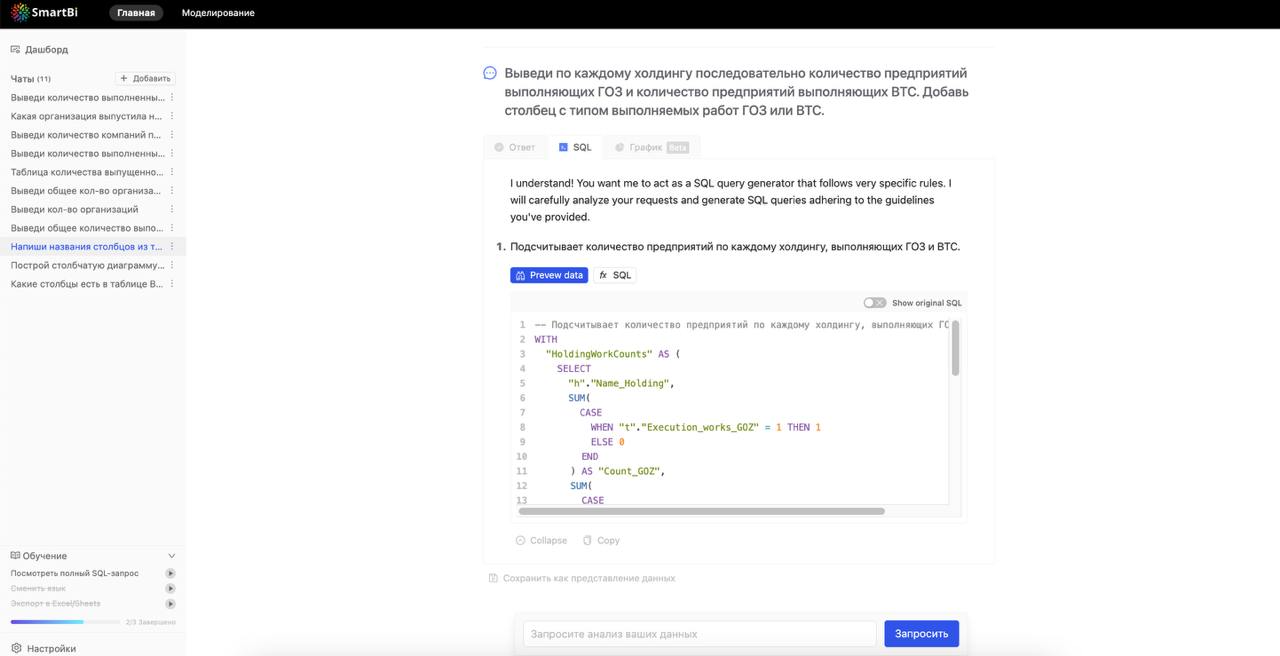This screenshot has height=656, width=1280.
Task: Click the chat bubble icon beside the question
Action: tap(490, 73)
